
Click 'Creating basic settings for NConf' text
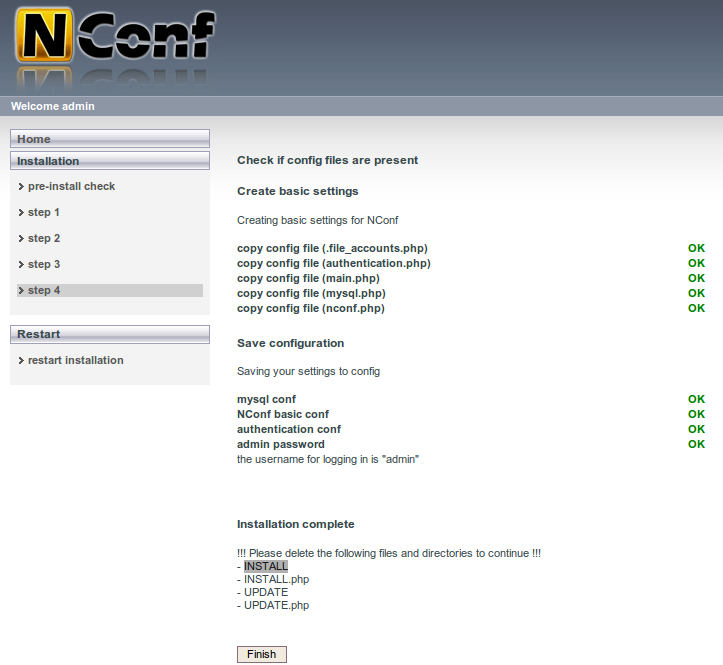pyautogui.click(x=317, y=220)
